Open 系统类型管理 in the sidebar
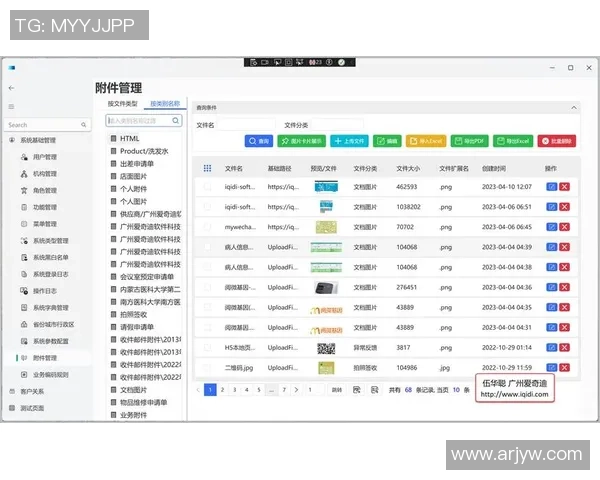 (x=51, y=241)
